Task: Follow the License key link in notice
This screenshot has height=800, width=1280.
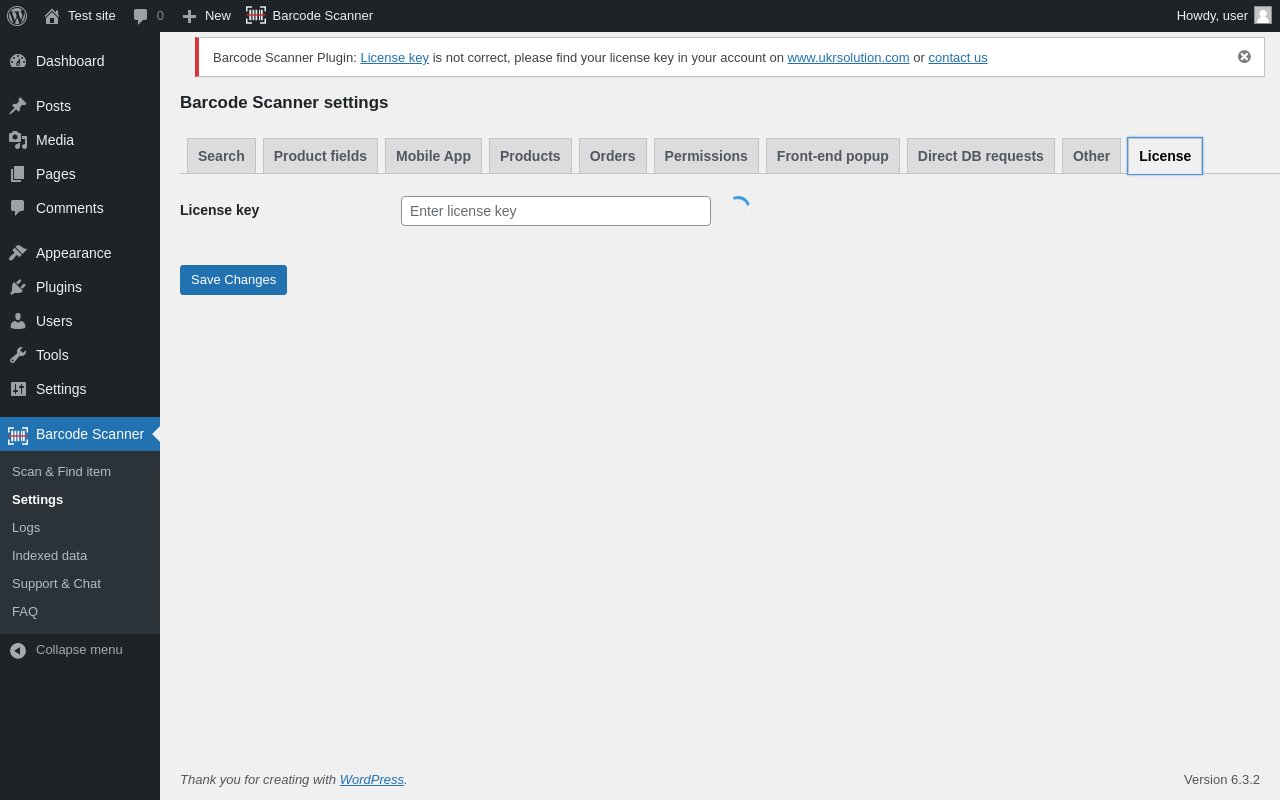Action: [x=394, y=58]
